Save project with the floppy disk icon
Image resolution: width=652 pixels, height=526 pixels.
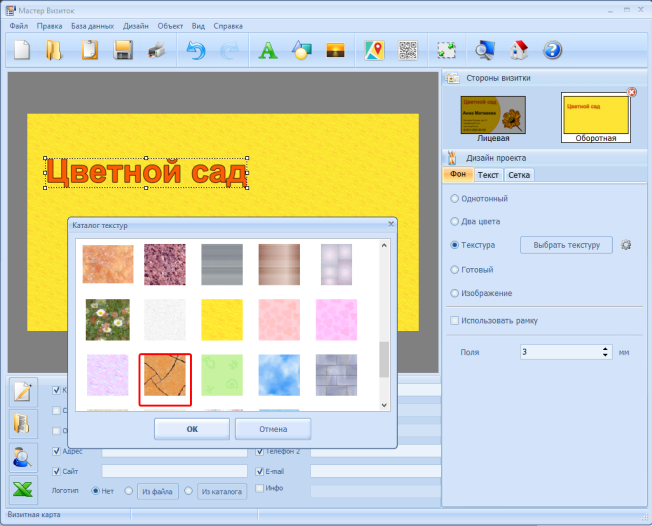(x=123, y=50)
